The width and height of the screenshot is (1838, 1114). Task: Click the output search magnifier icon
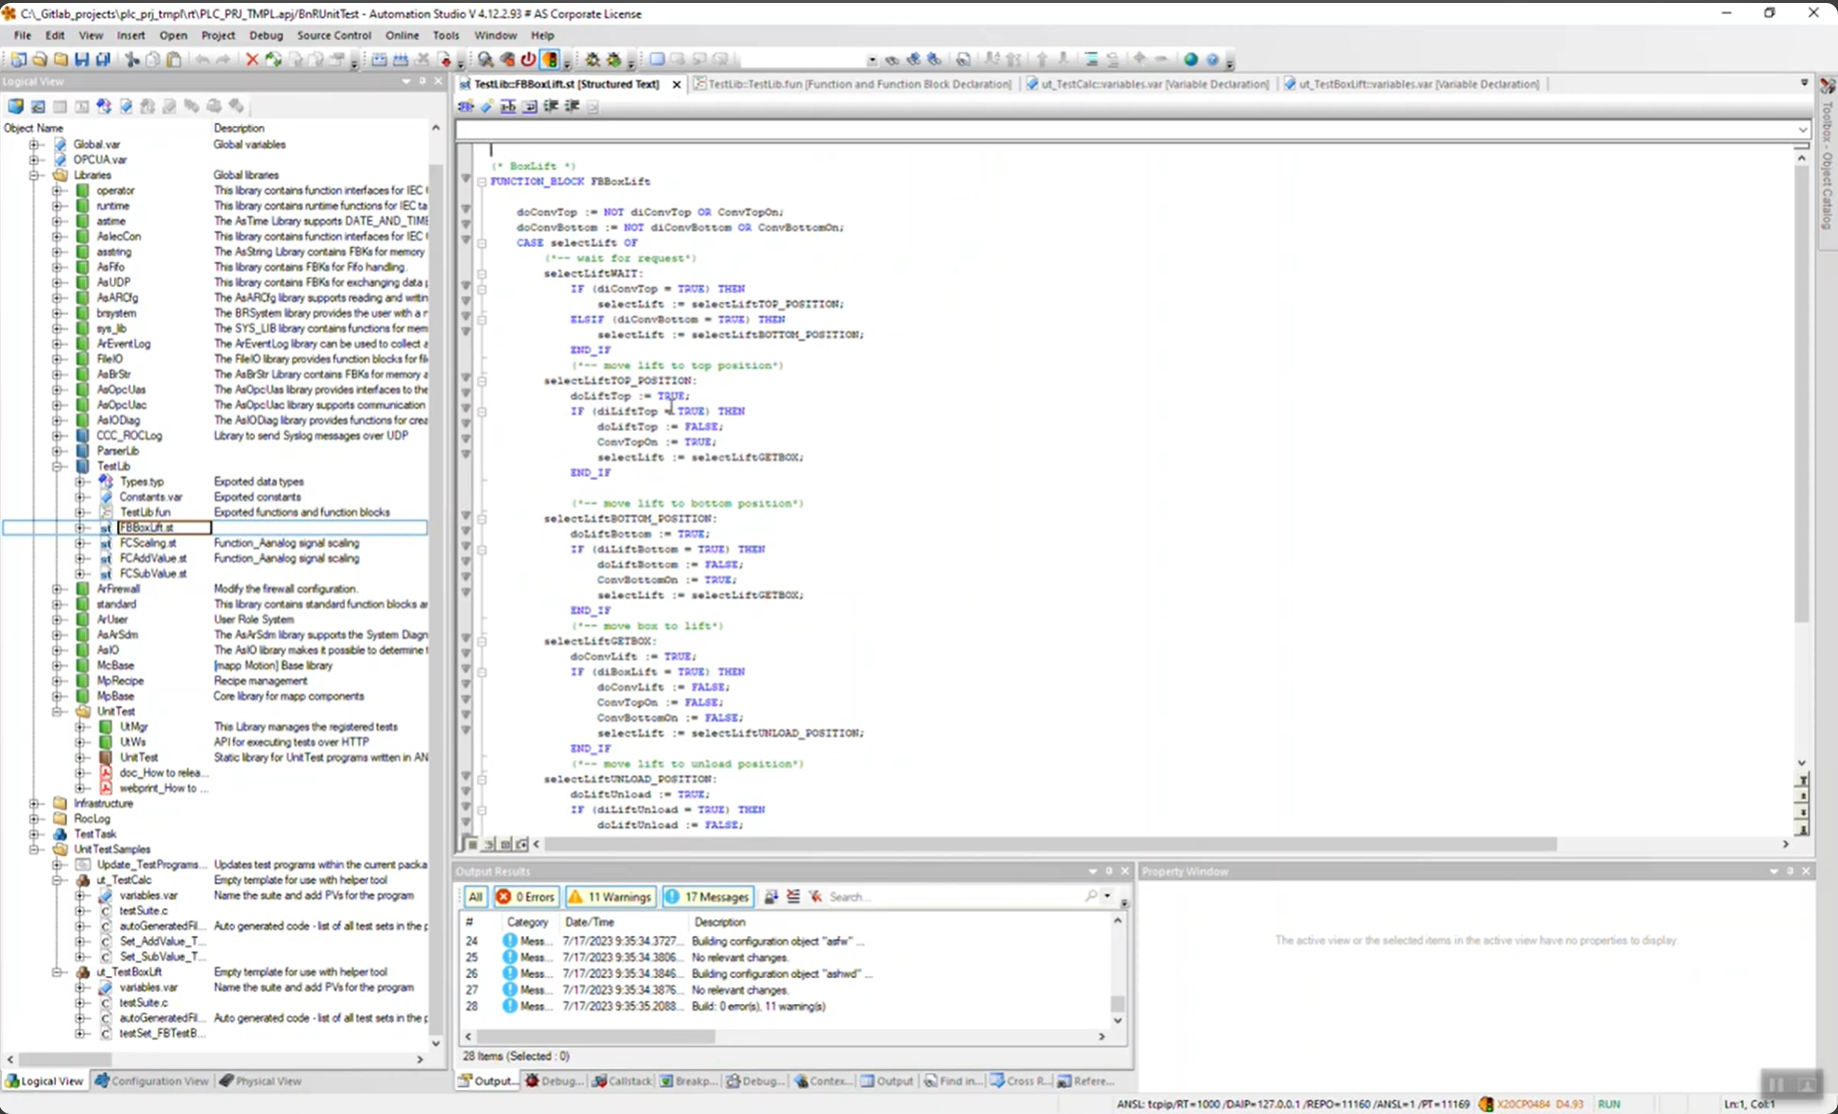(x=1092, y=897)
